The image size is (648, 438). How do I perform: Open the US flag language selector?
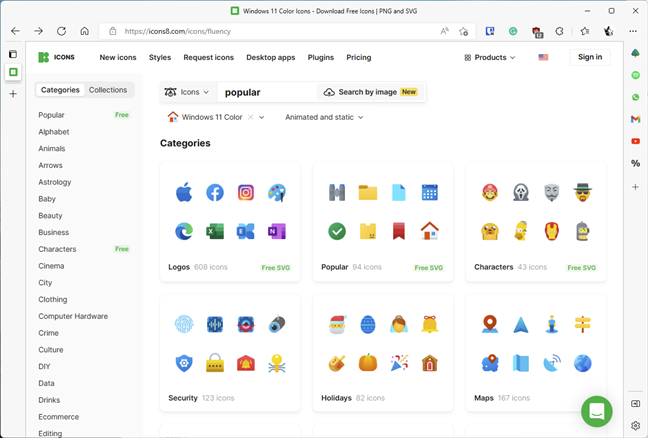point(543,57)
